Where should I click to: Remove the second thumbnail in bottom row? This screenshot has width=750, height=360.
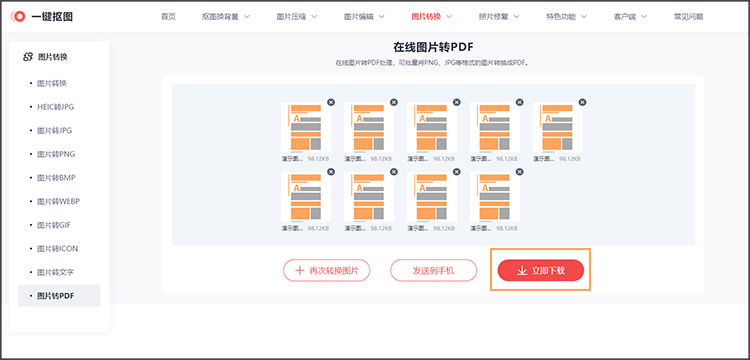point(394,172)
